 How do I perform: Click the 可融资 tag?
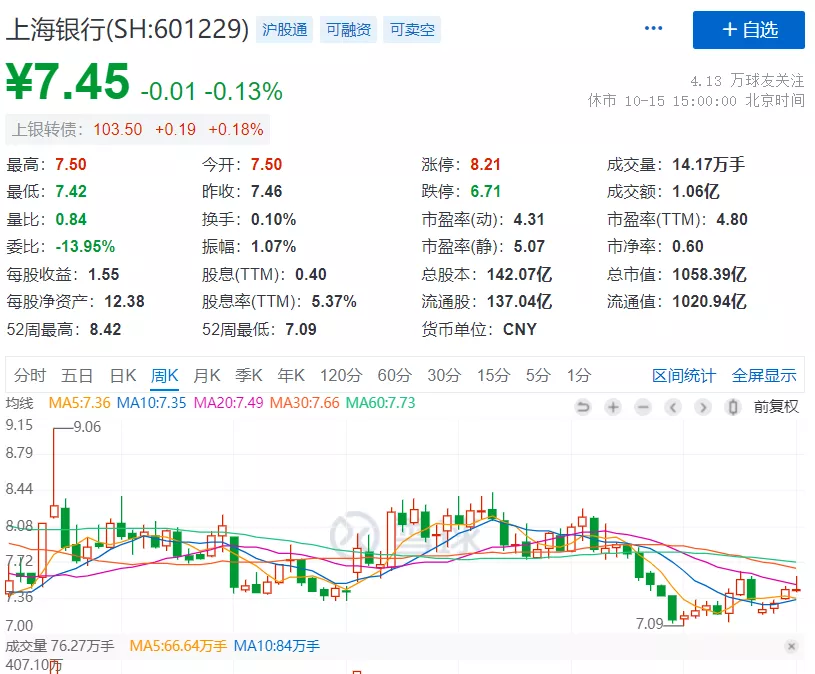point(348,30)
